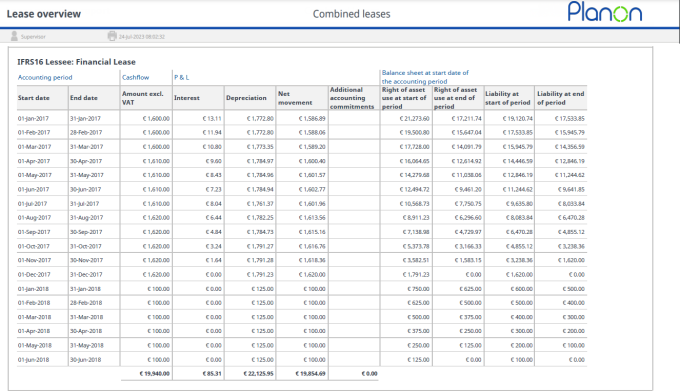680x391 pixels.
Task: Select the 01-Nov-2017 start date cell
Action: pyautogui.click(x=34, y=260)
